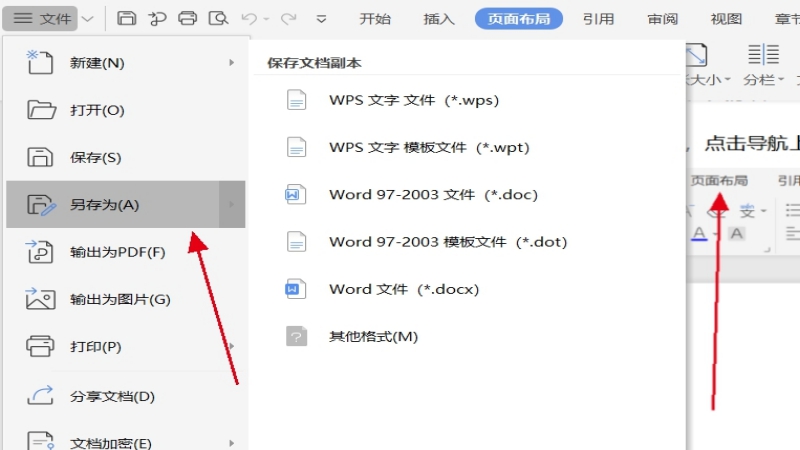Click the Redo arrow icon
The height and width of the screenshot is (450, 800).
pyautogui.click(x=288, y=18)
